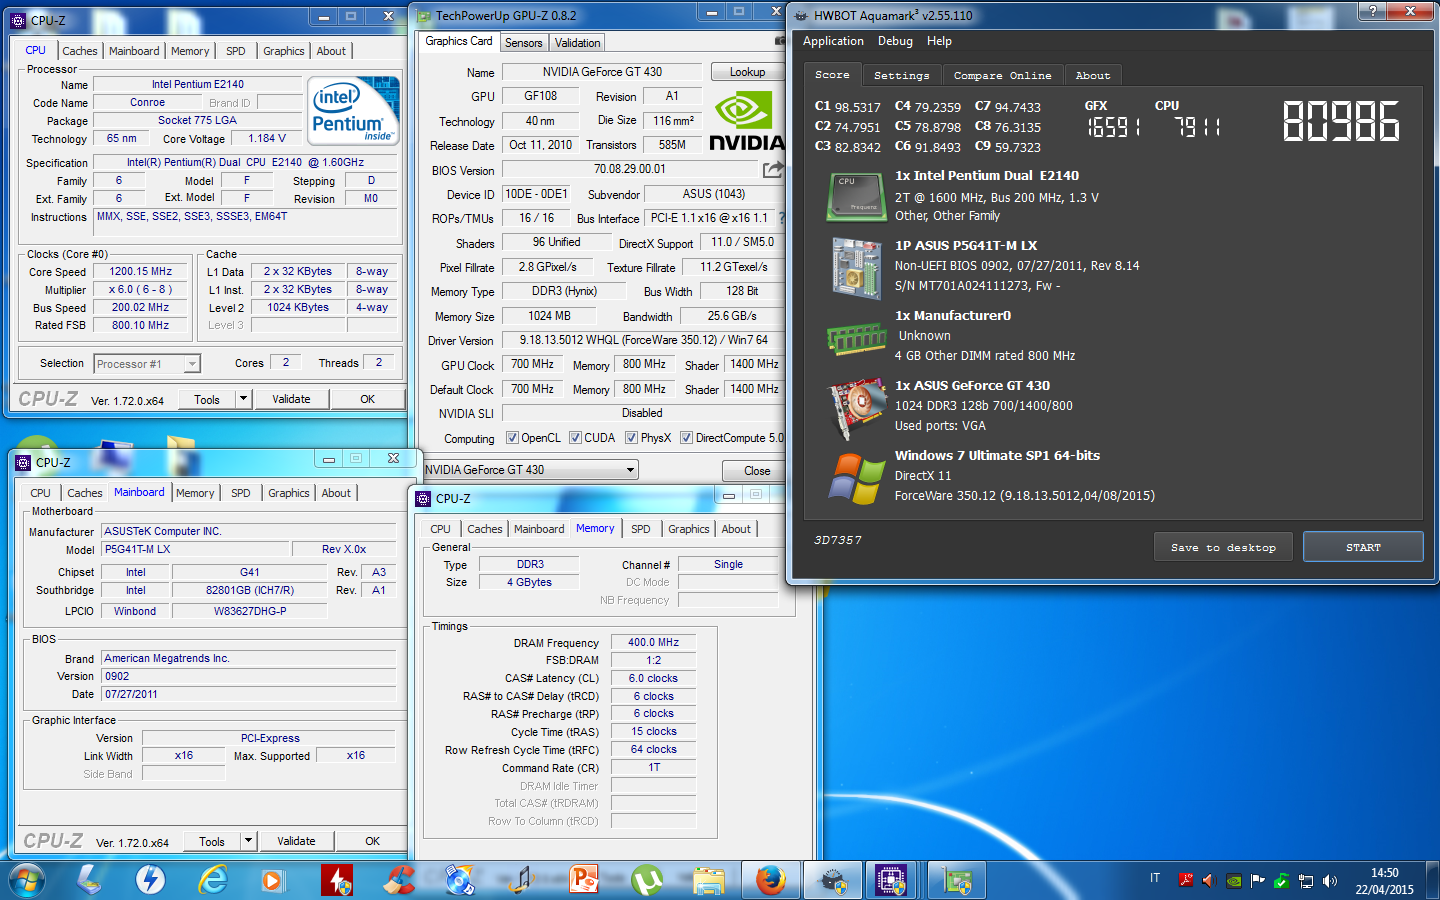
Task: Click the BIOS Version field 70.08.29.00.01
Action: pos(629,170)
